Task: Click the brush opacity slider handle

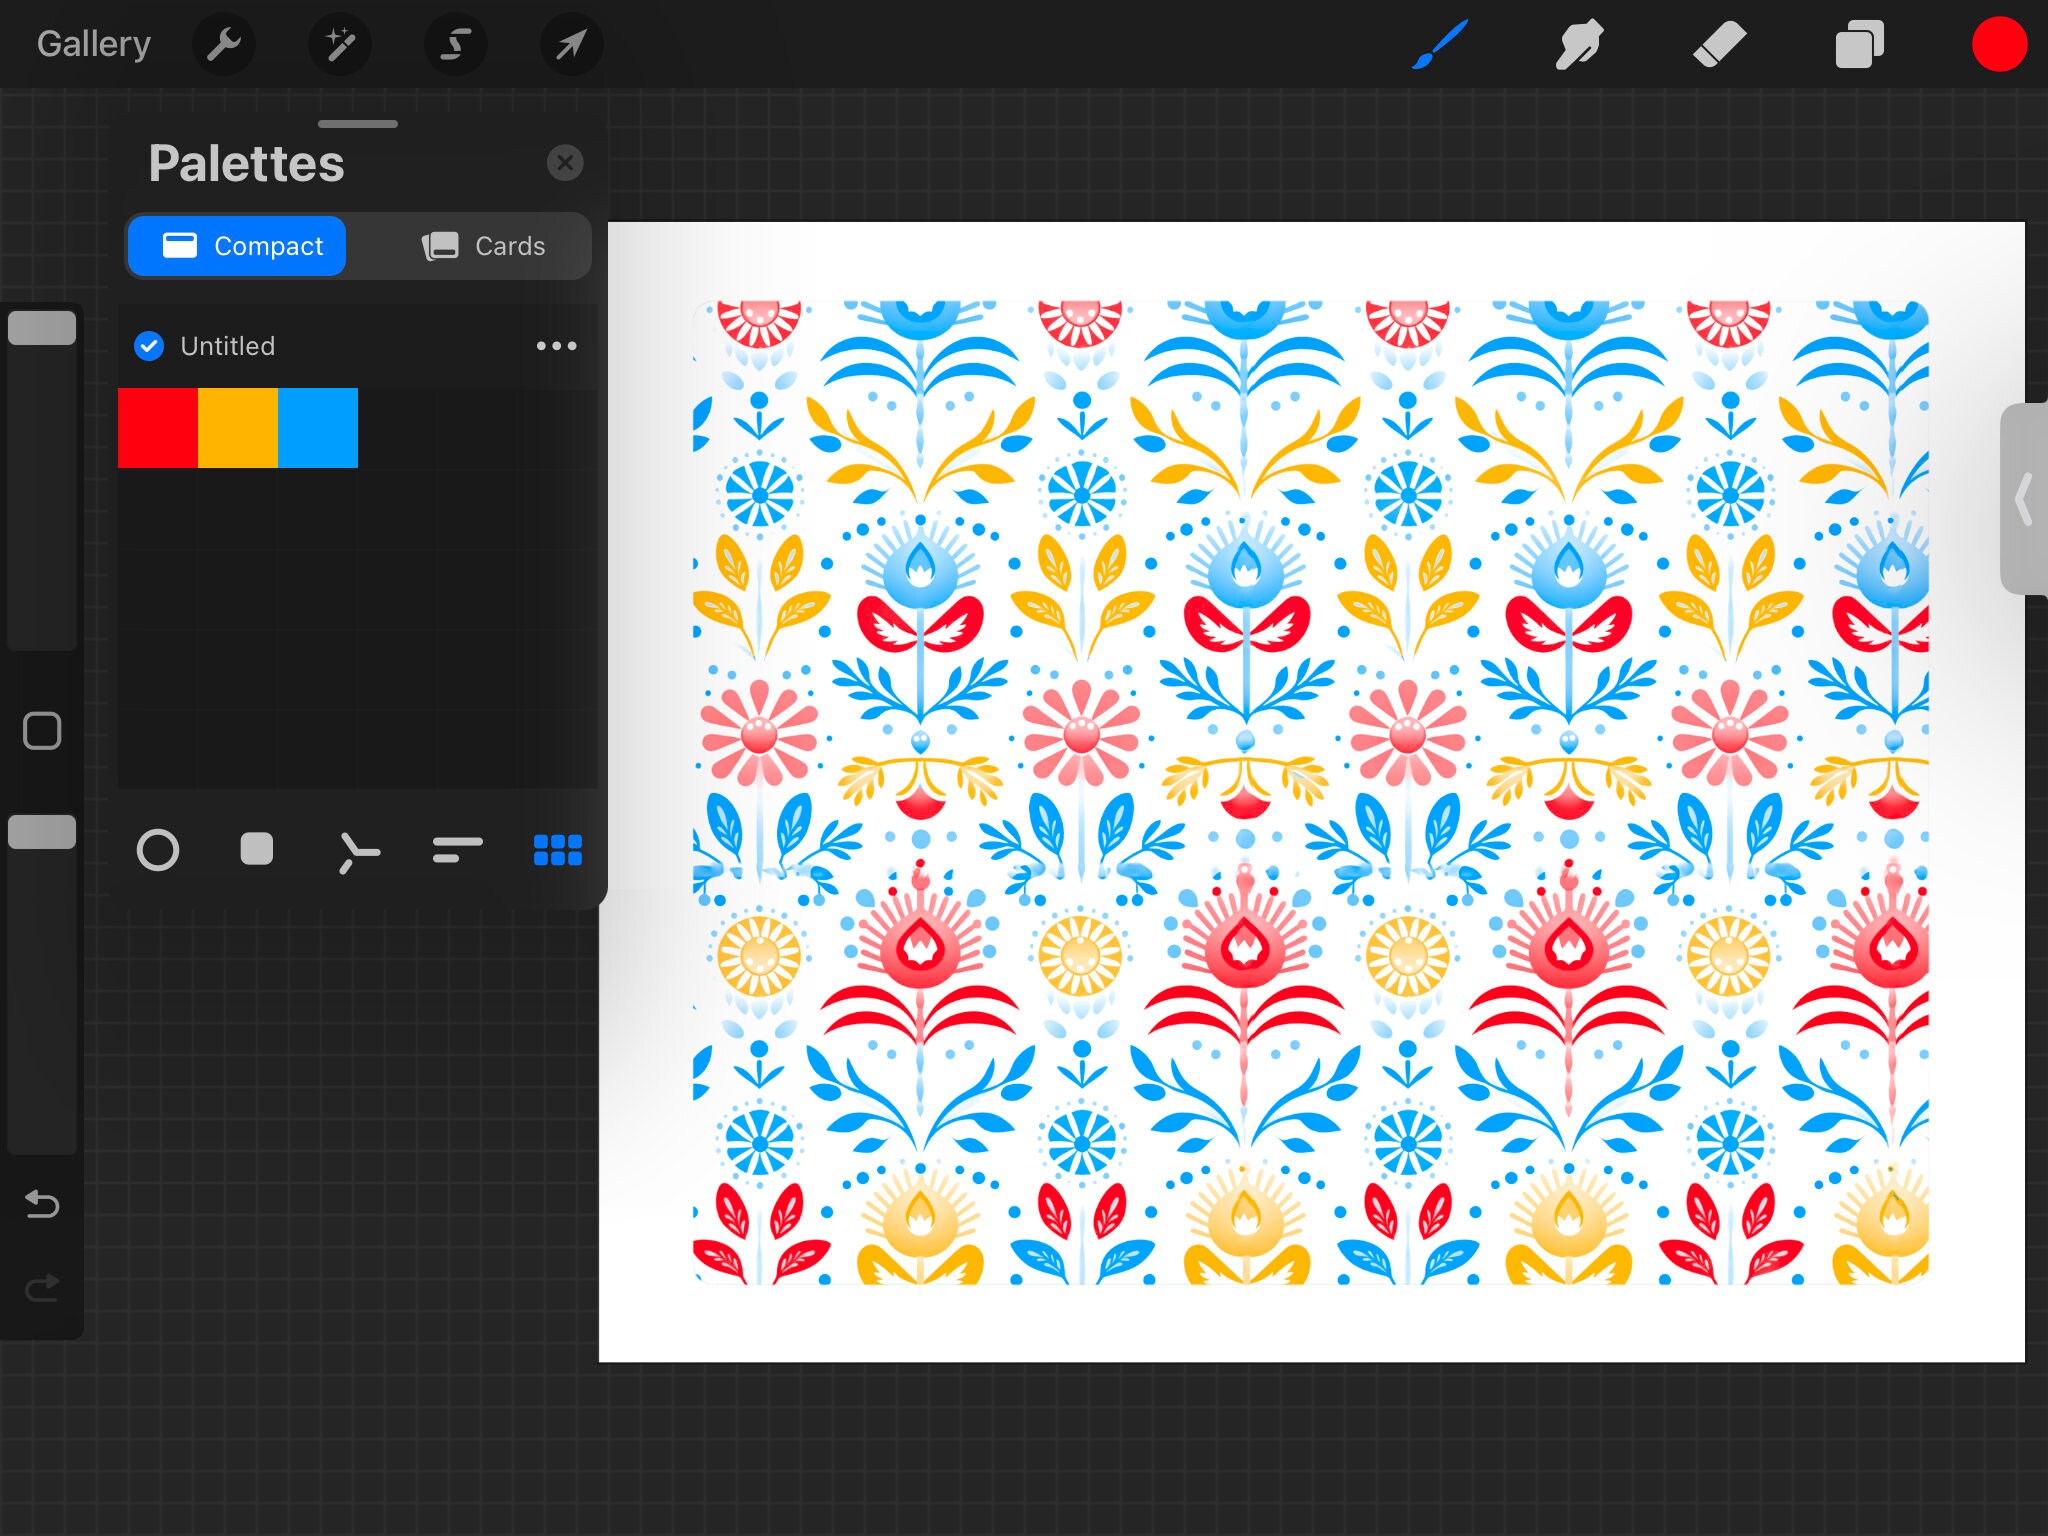Action: tap(42, 832)
